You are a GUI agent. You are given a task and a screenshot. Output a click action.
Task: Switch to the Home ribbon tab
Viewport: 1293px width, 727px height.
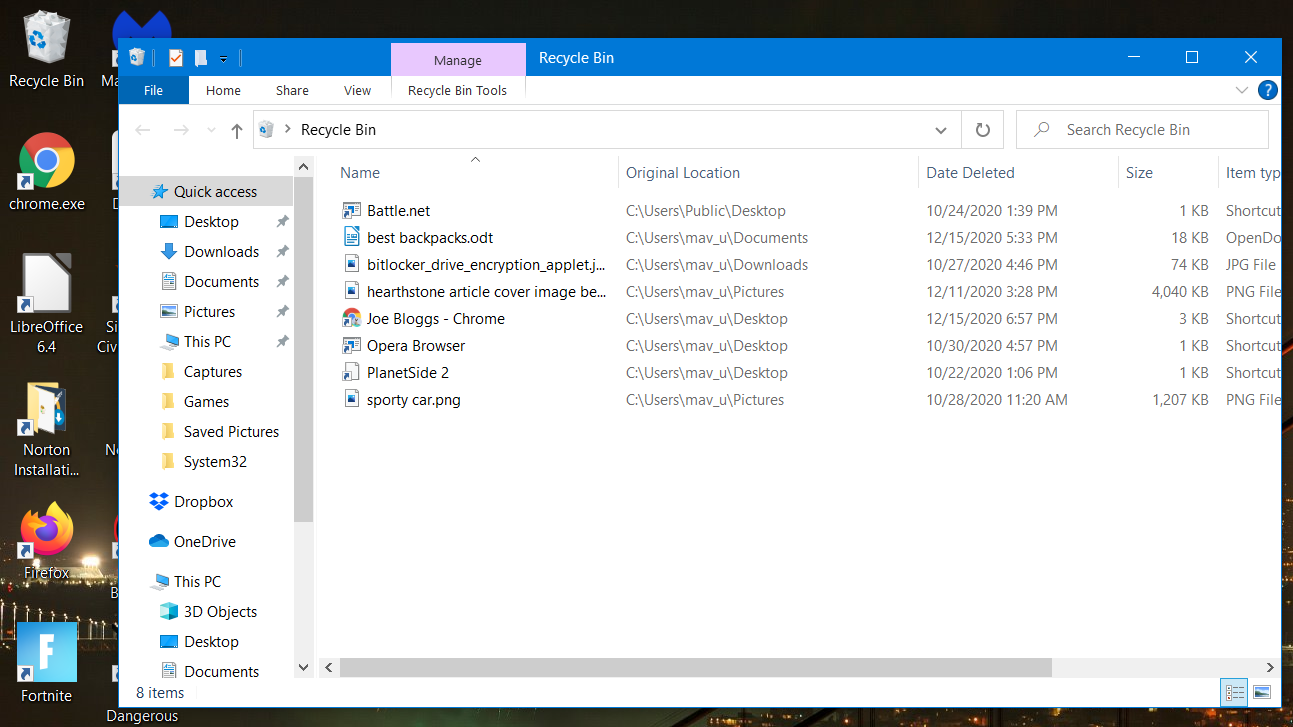[x=223, y=90]
